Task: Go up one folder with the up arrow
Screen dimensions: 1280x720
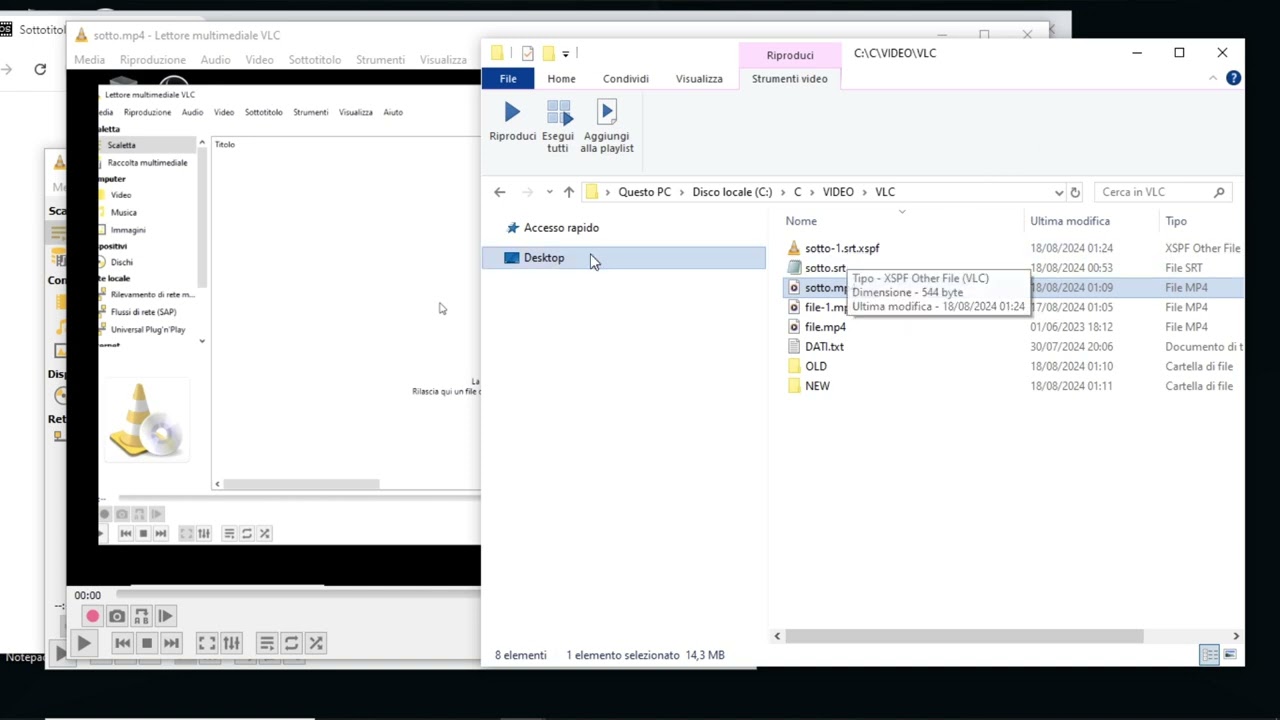Action: [x=569, y=192]
